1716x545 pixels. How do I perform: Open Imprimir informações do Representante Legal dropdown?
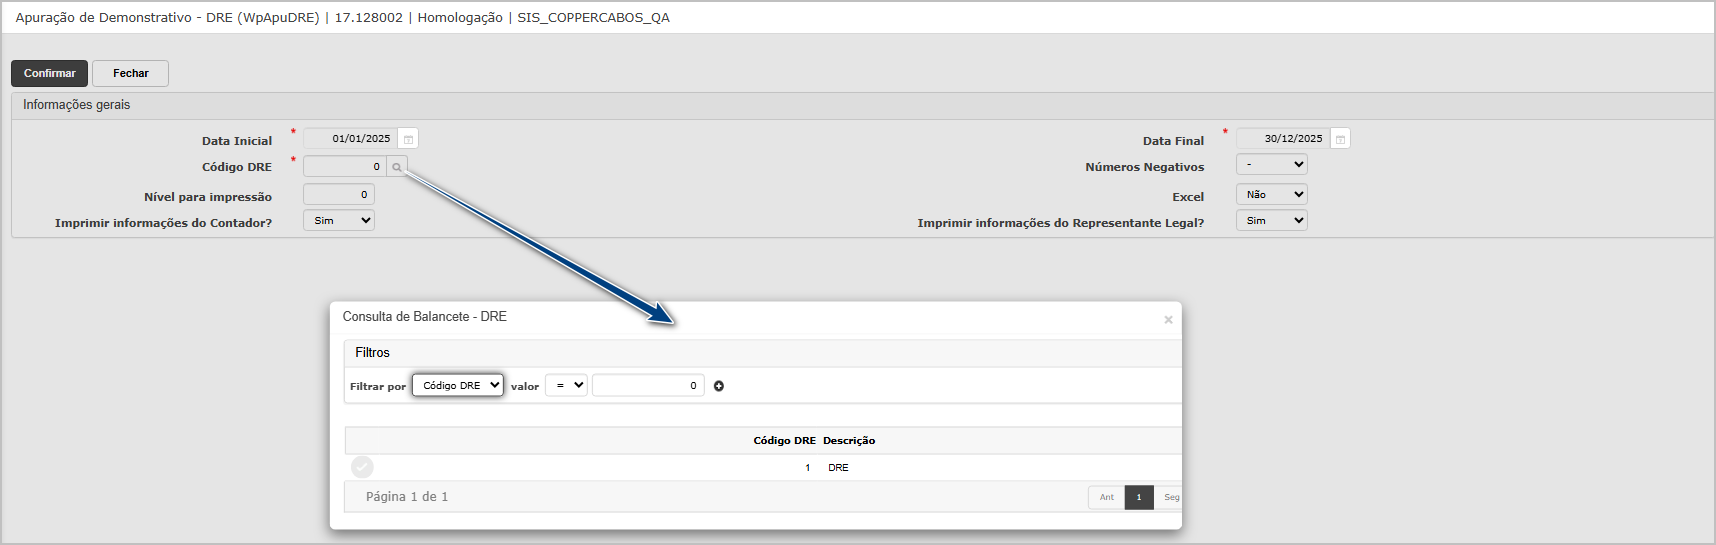[x=1271, y=221]
